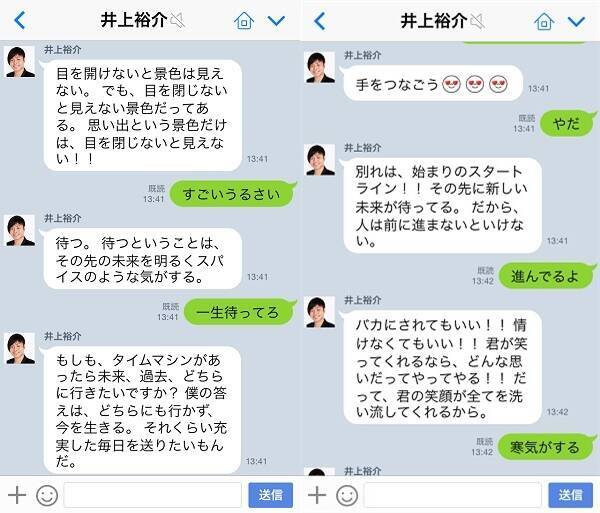Focus message input field in right chat
The image size is (600, 513).
[x=453, y=495]
